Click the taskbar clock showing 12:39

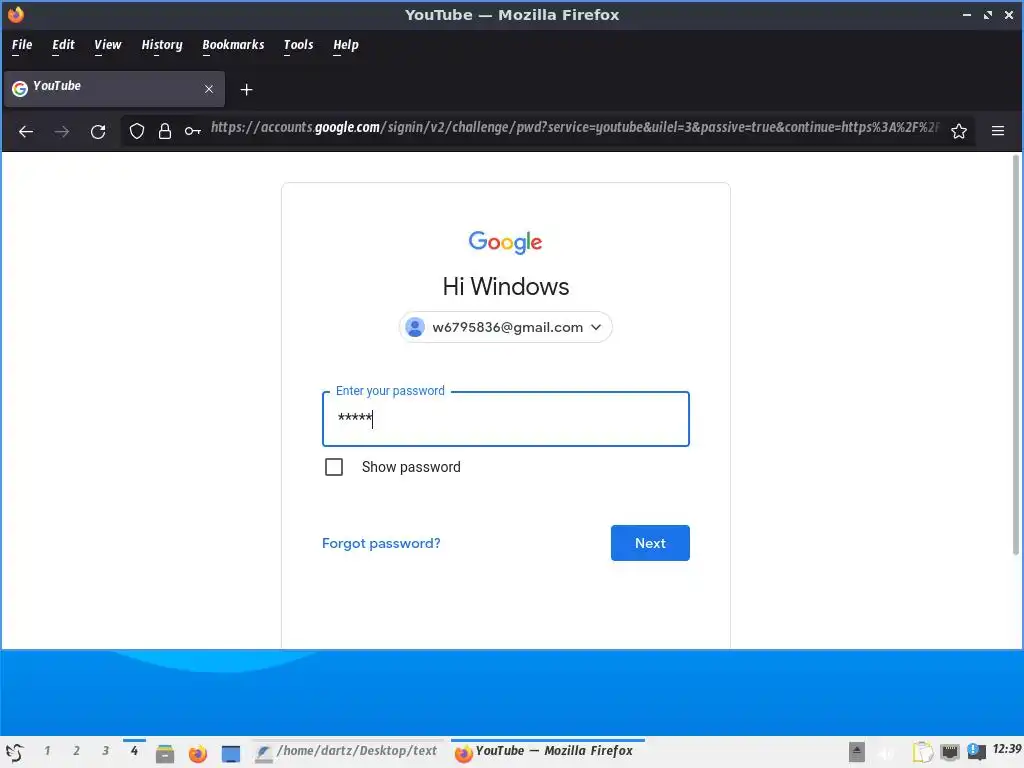(1006, 749)
